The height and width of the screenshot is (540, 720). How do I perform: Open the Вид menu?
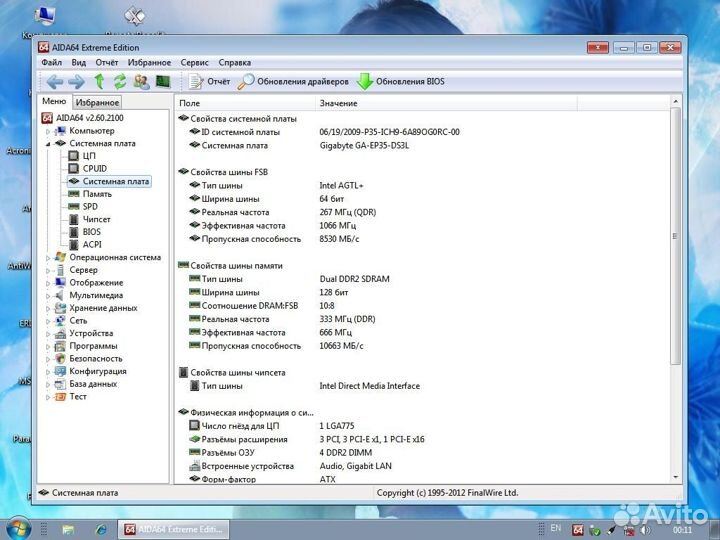79,62
